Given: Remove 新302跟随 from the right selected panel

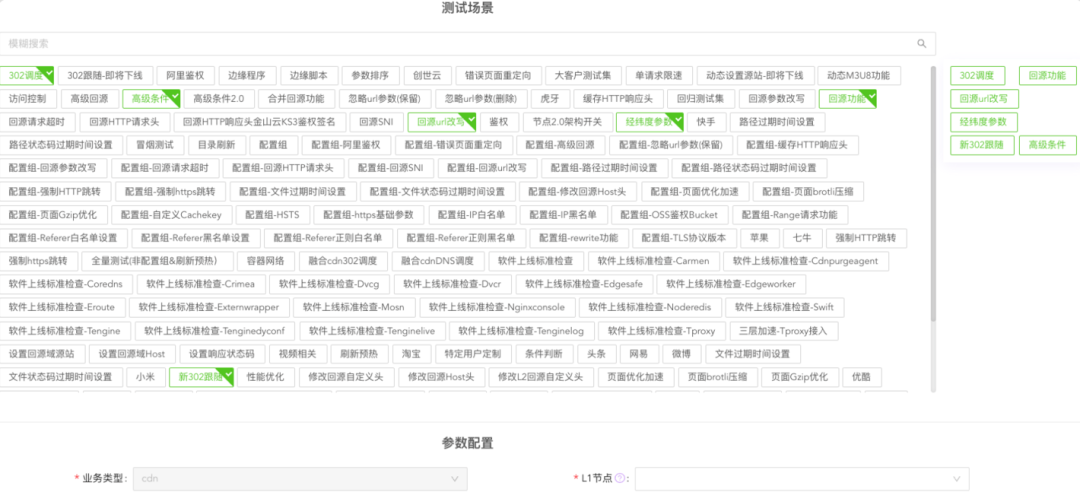Looking at the screenshot, I should pyautogui.click(x=982, y=145).
